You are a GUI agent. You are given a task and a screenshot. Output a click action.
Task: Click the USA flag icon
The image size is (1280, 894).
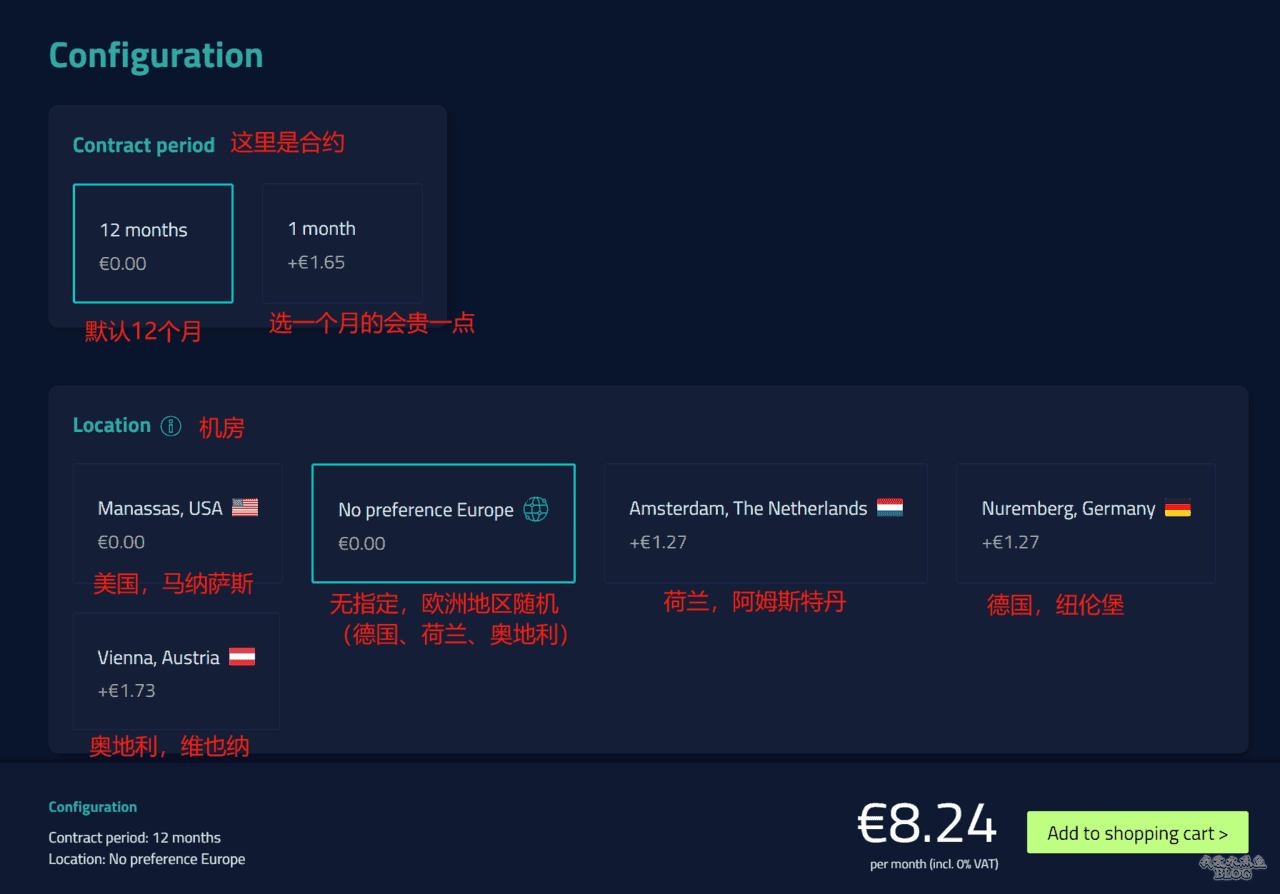coord(245,508)
